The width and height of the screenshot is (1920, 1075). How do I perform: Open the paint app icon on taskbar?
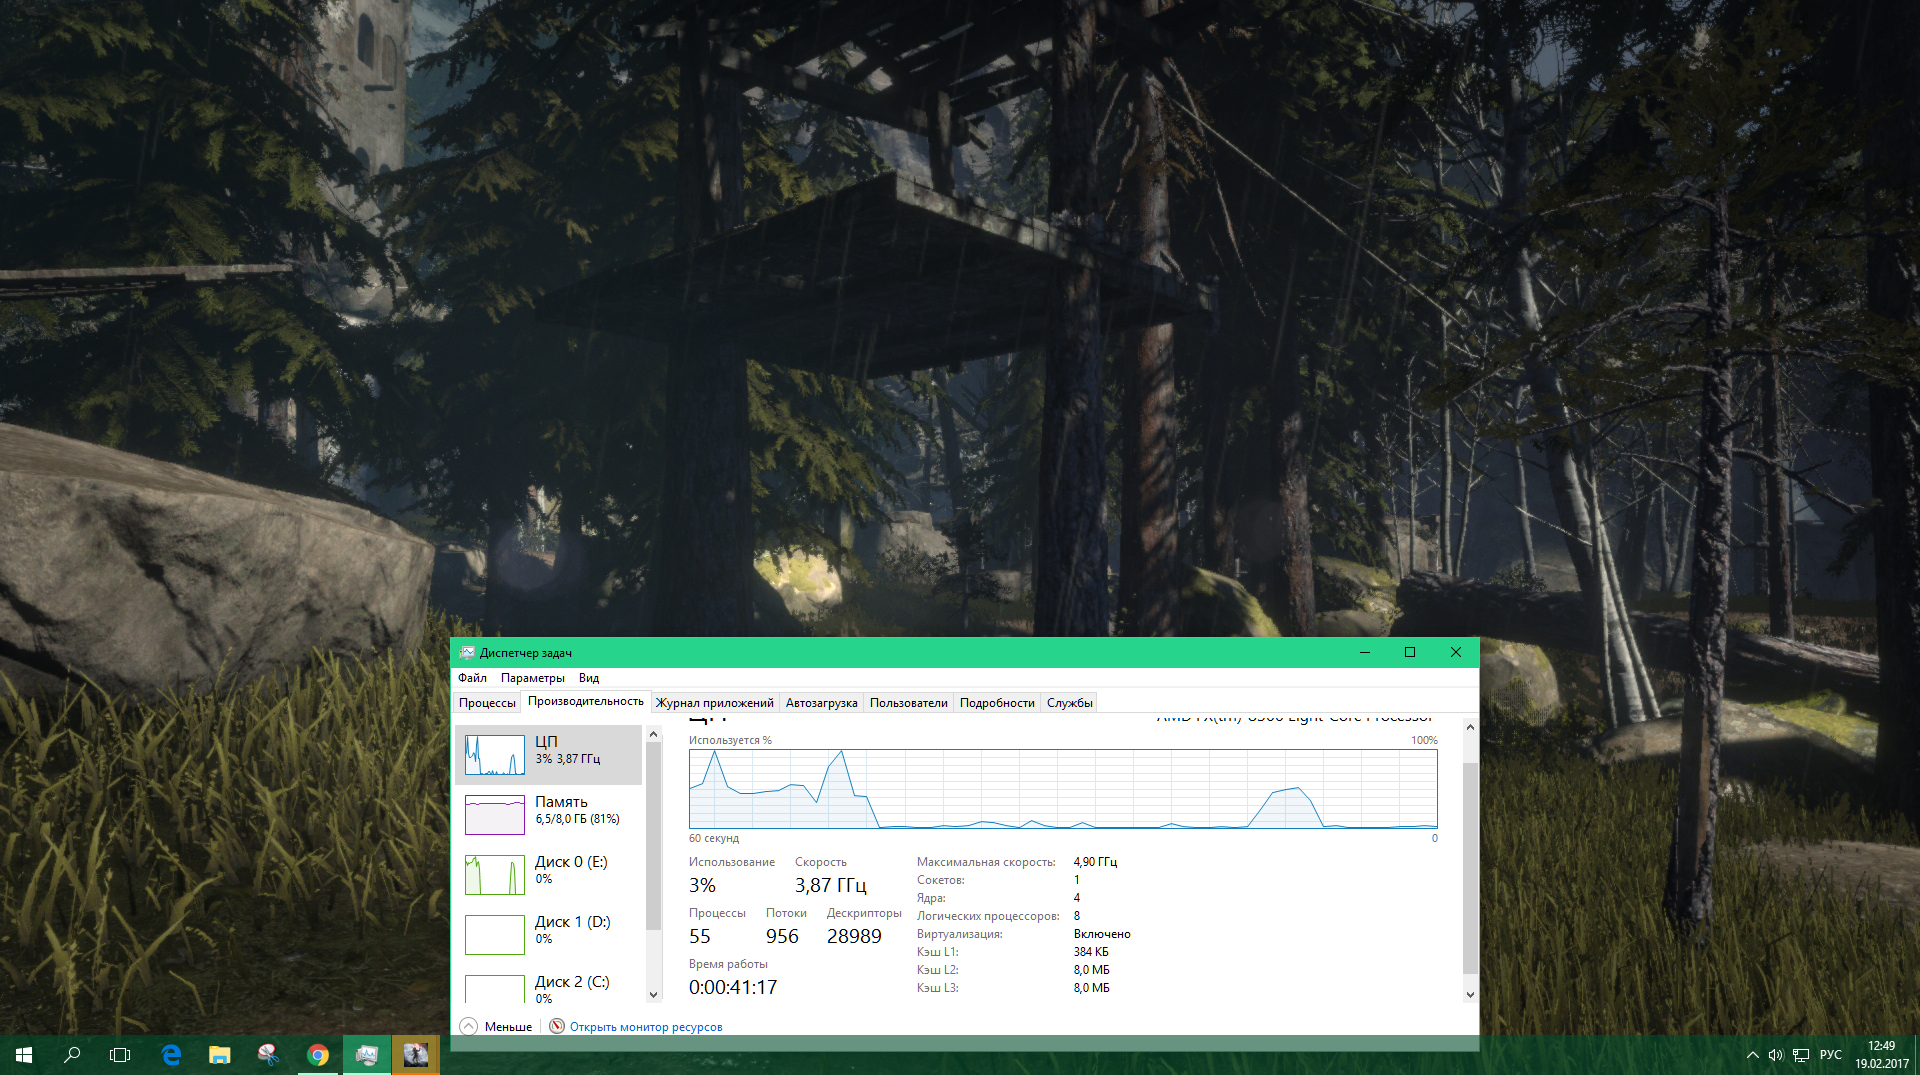point(268,1055)
